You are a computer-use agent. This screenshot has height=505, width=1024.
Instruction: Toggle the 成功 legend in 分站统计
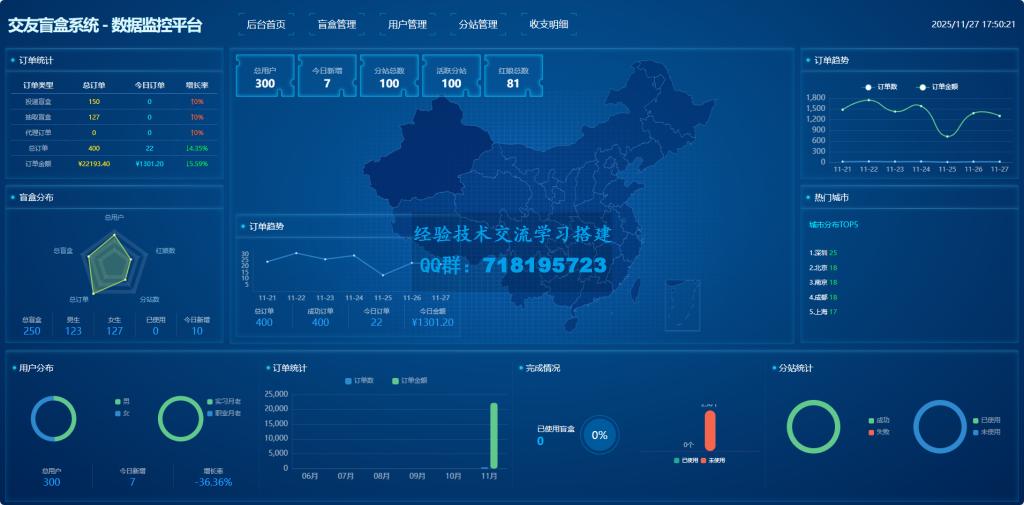click(x=879, y=421)
